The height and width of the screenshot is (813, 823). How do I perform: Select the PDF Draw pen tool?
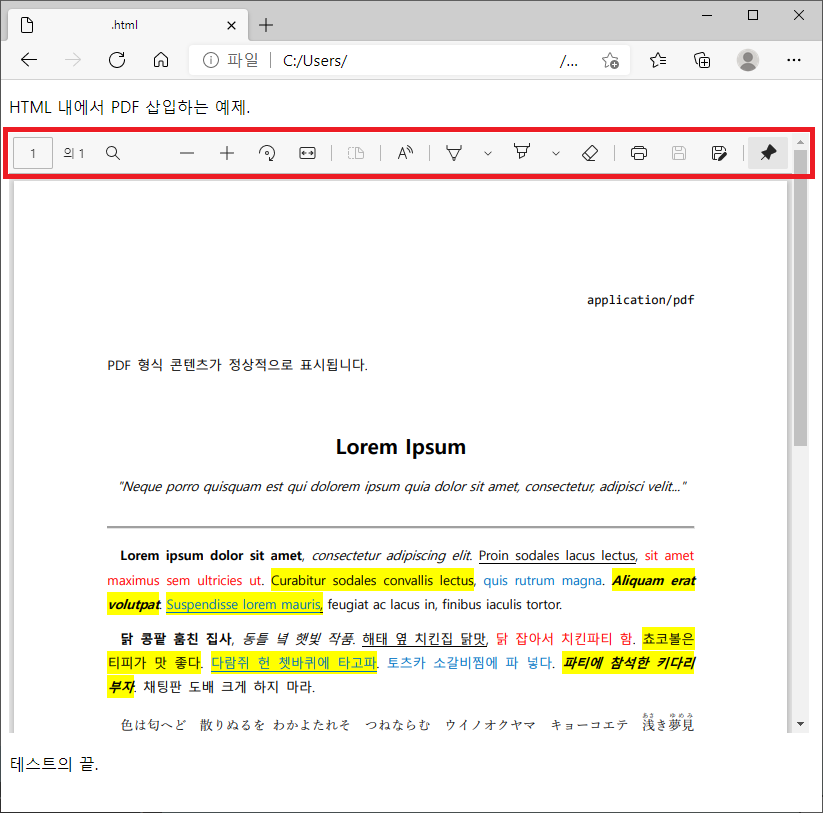pyautogui.click(x=454, y=153)
